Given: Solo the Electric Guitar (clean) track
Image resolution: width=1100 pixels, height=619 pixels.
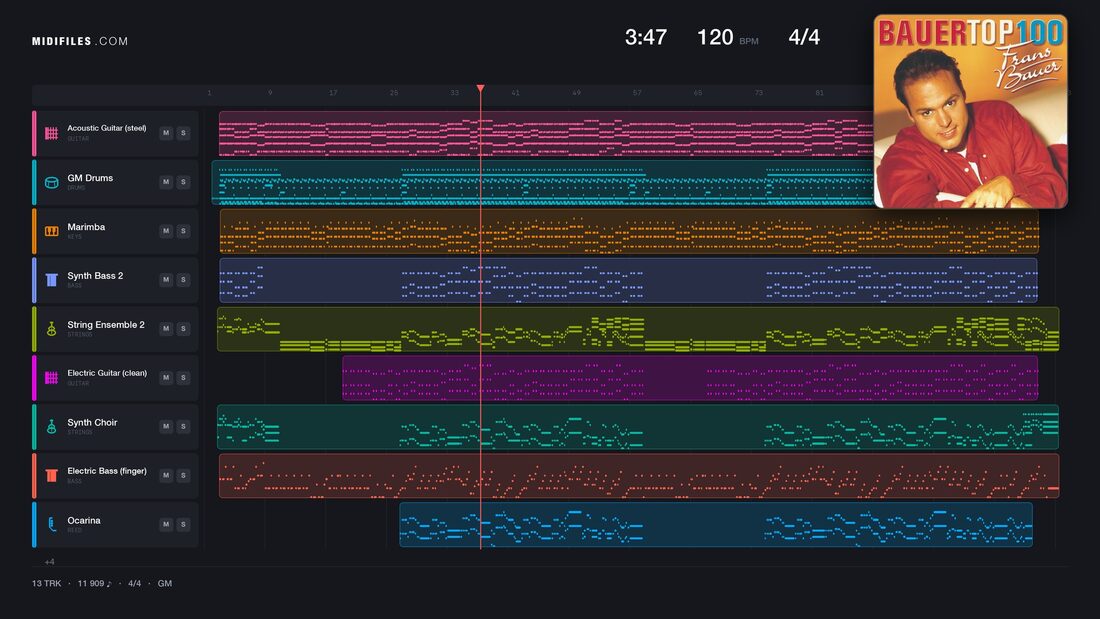Looking at the screenshot, I should (x=183, y=378).
